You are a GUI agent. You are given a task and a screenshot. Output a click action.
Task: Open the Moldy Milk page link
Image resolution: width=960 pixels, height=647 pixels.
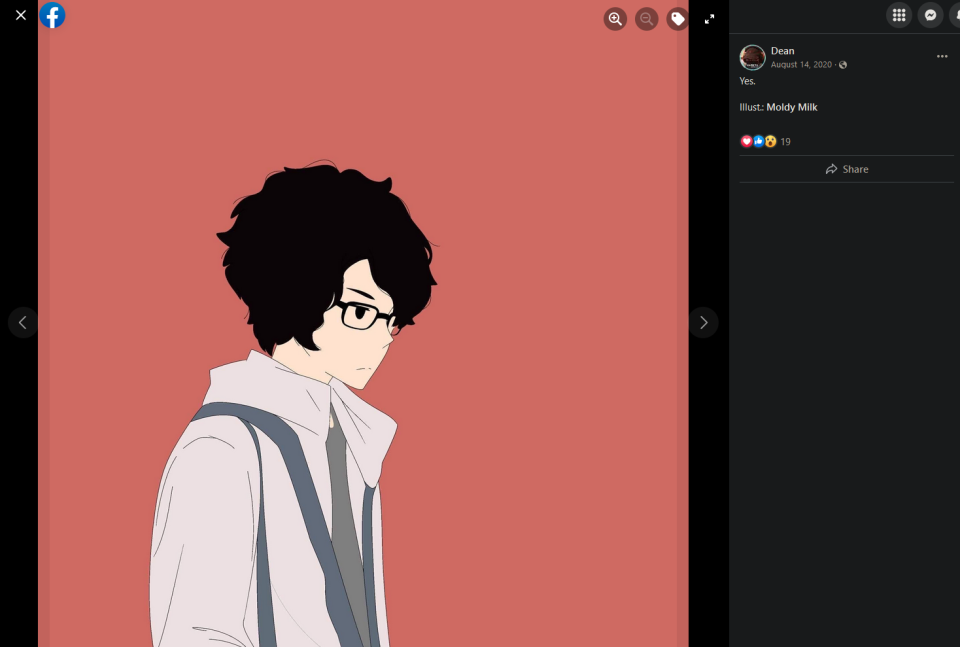click(792, 107)
